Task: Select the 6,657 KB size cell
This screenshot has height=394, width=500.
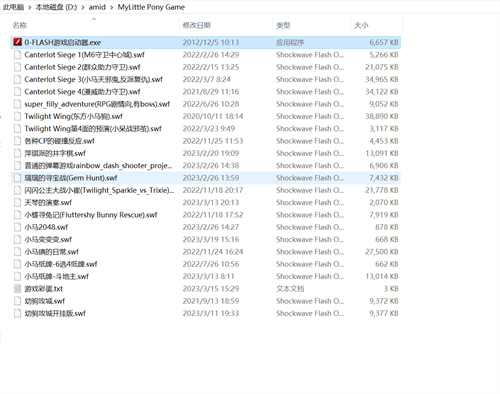Action: [384, 42]
